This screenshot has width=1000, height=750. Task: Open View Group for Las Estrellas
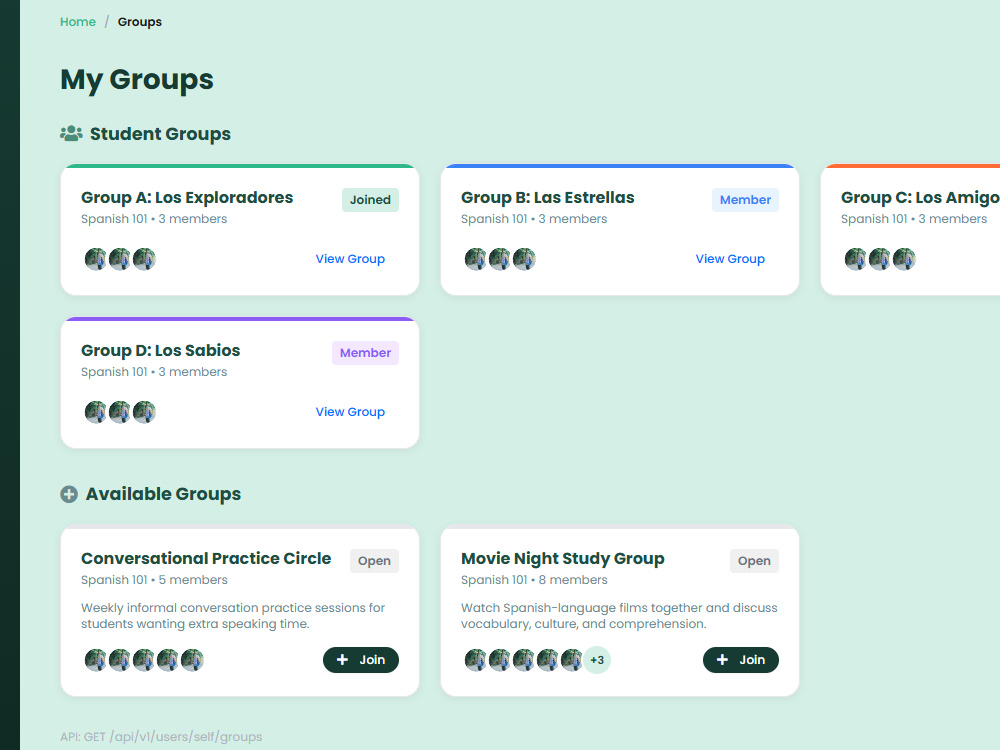(730, 259)
